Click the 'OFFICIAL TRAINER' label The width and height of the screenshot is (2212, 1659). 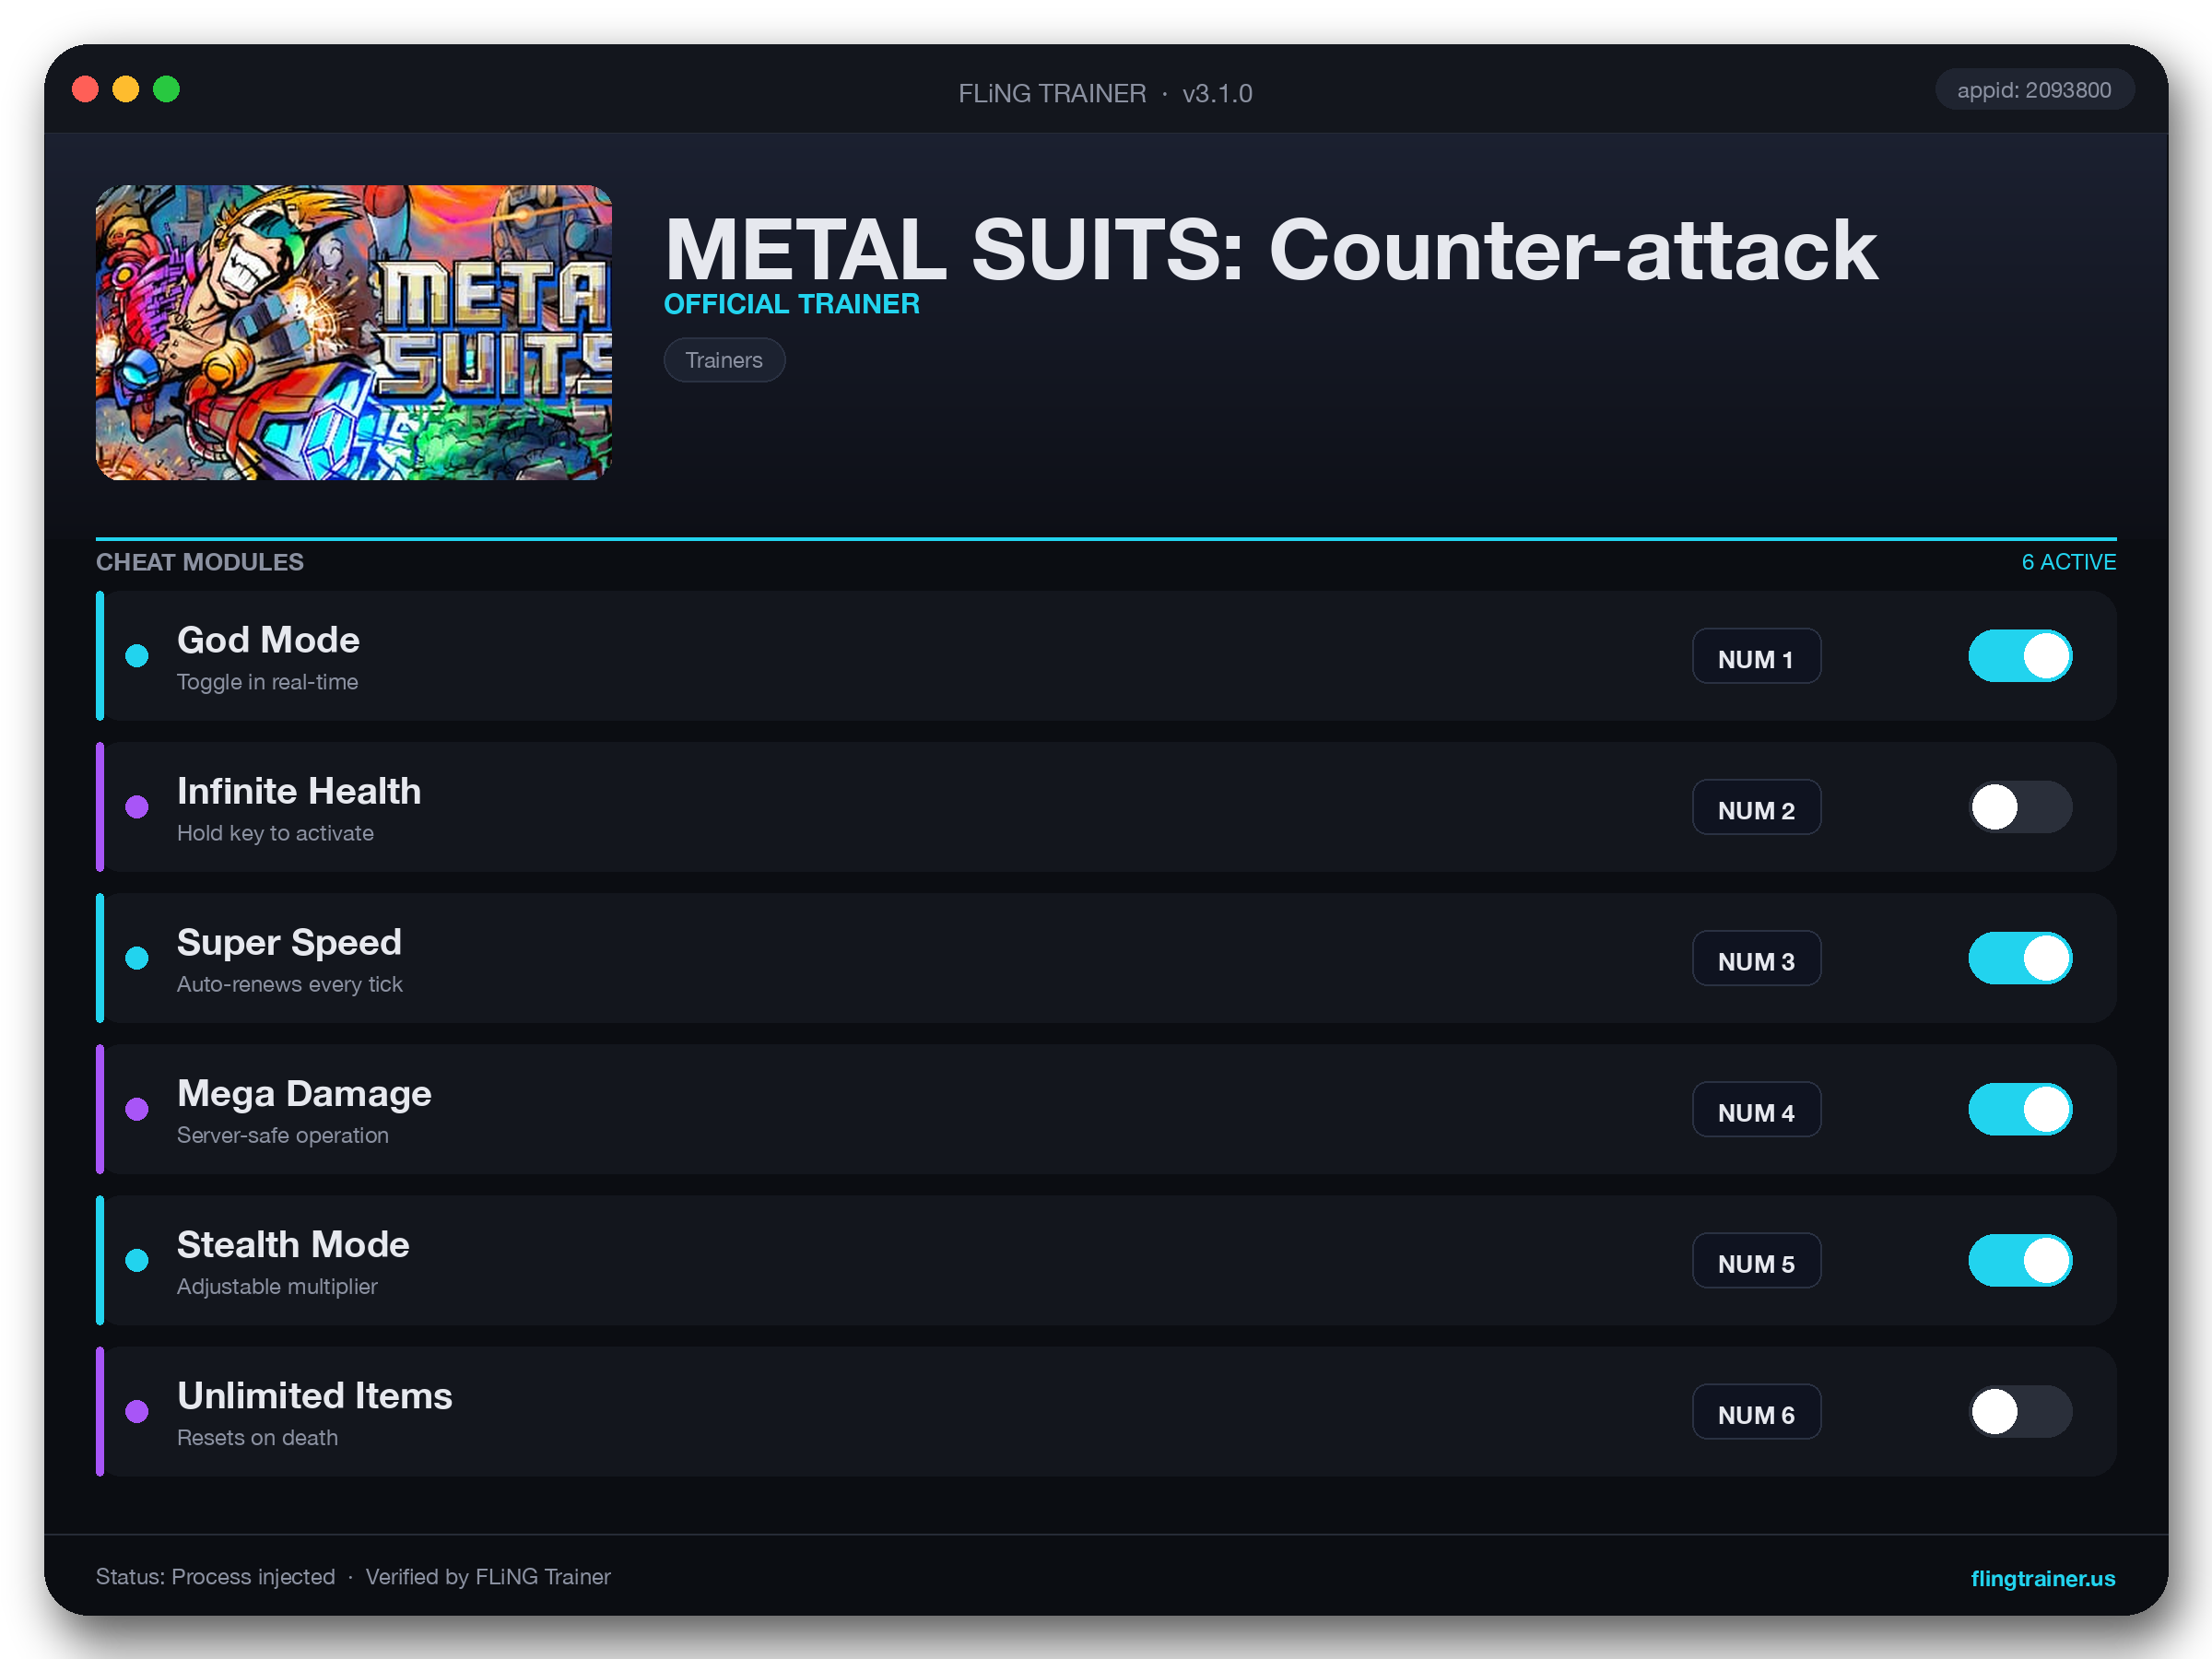(791, 304)
